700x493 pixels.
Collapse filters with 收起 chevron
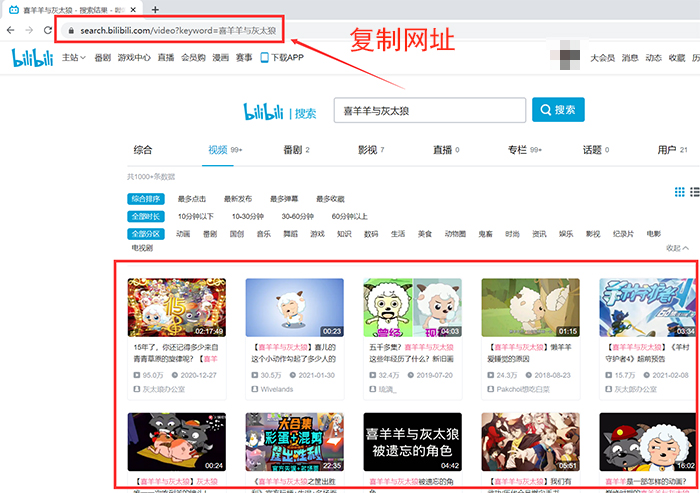click(677, 248)
